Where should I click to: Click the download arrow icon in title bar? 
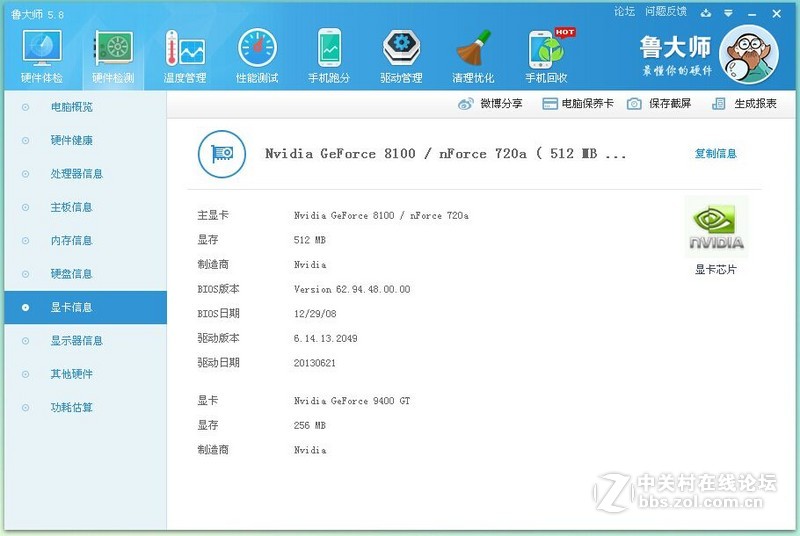706,13
